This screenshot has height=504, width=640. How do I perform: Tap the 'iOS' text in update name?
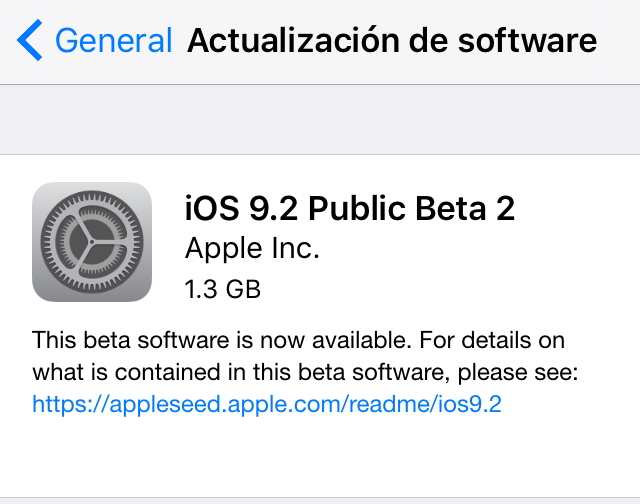(212, 208)
